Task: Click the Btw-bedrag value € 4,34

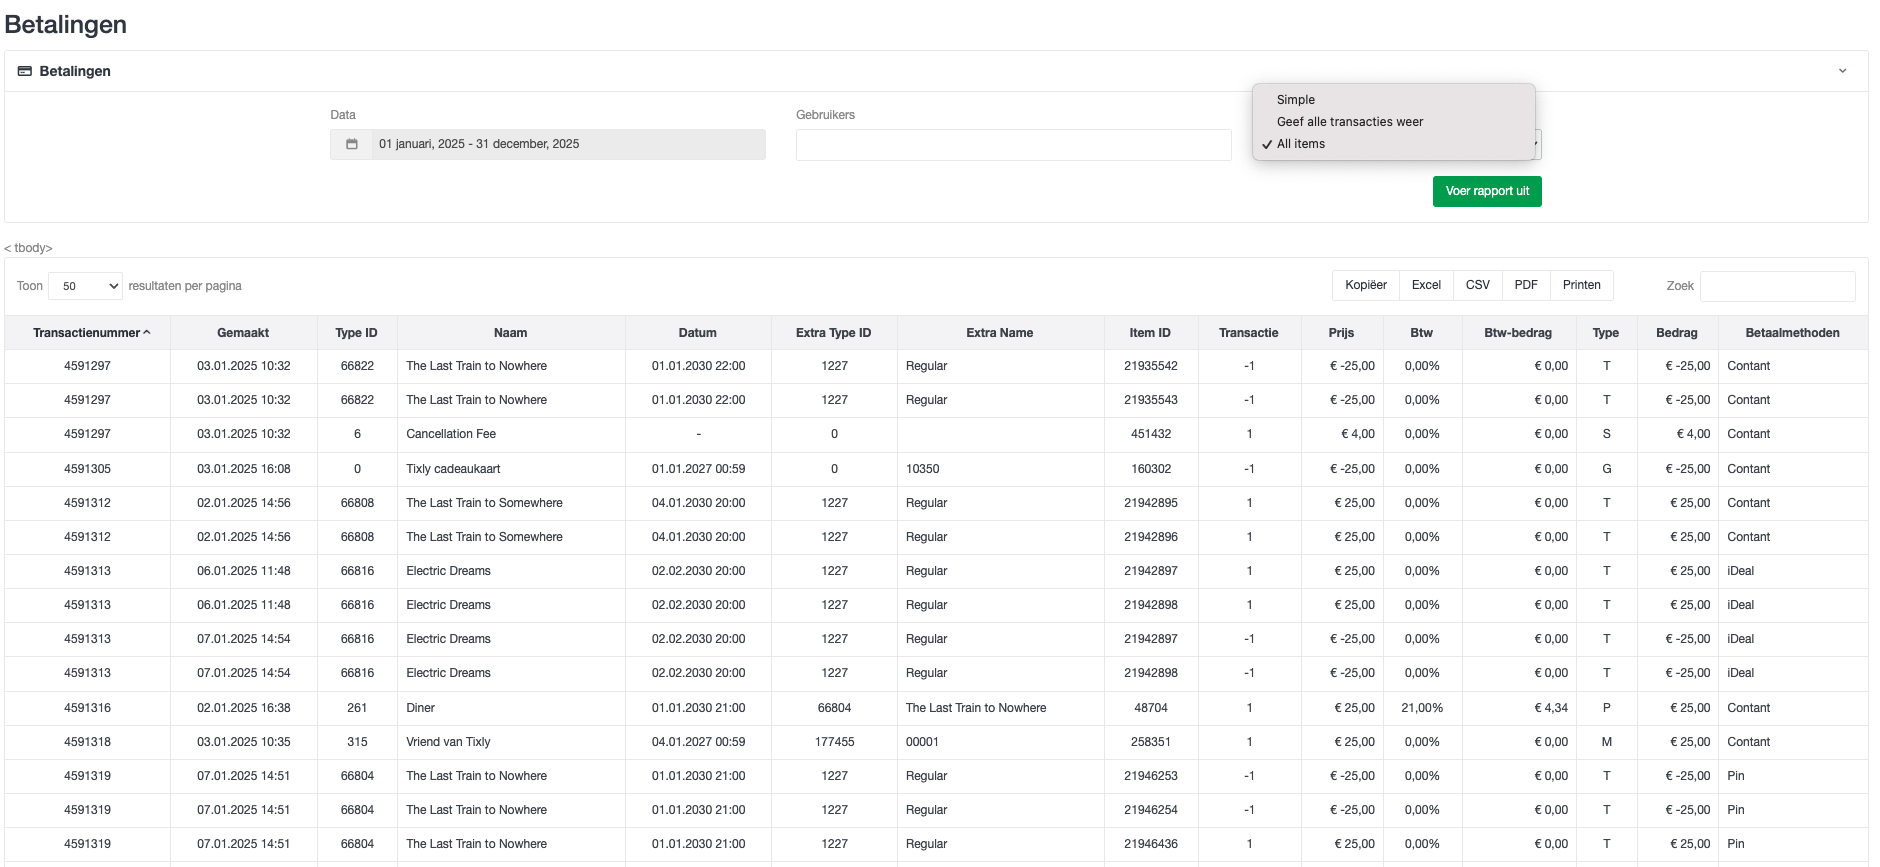Action: tap(1551, 708)
